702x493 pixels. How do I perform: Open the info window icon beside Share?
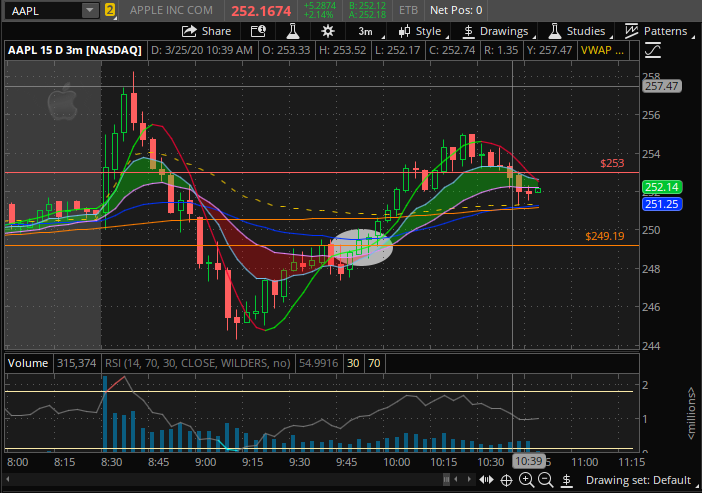tap(258, 31)
